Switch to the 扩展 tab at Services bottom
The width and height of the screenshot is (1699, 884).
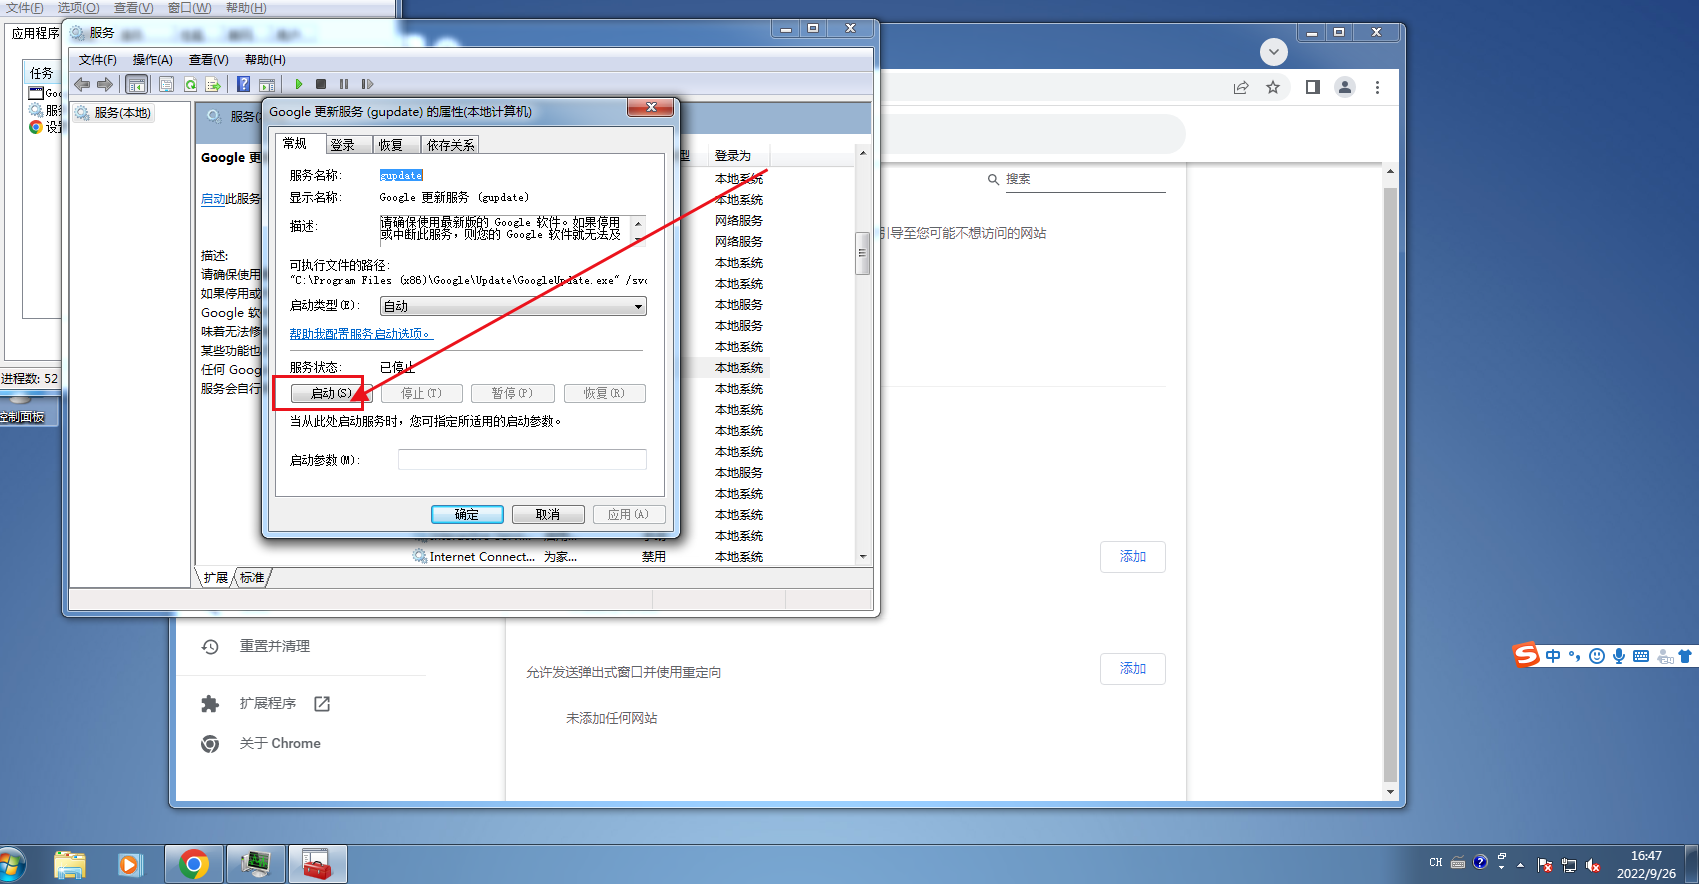pos(216,578)
